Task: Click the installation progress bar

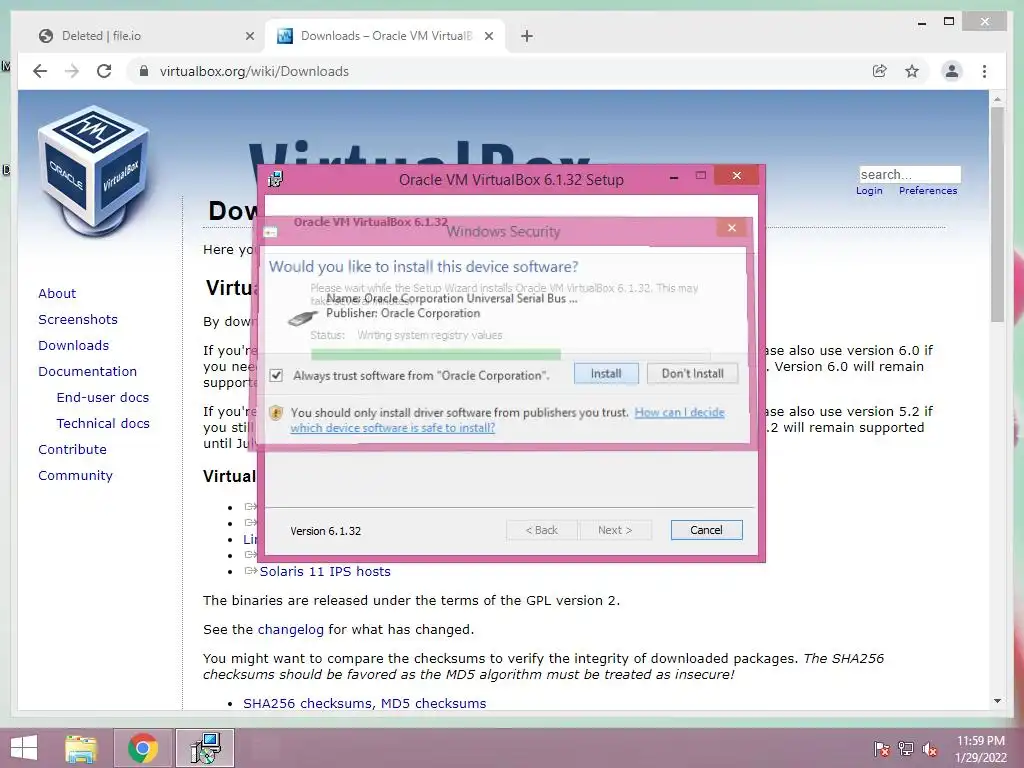Action: [510, 355]
